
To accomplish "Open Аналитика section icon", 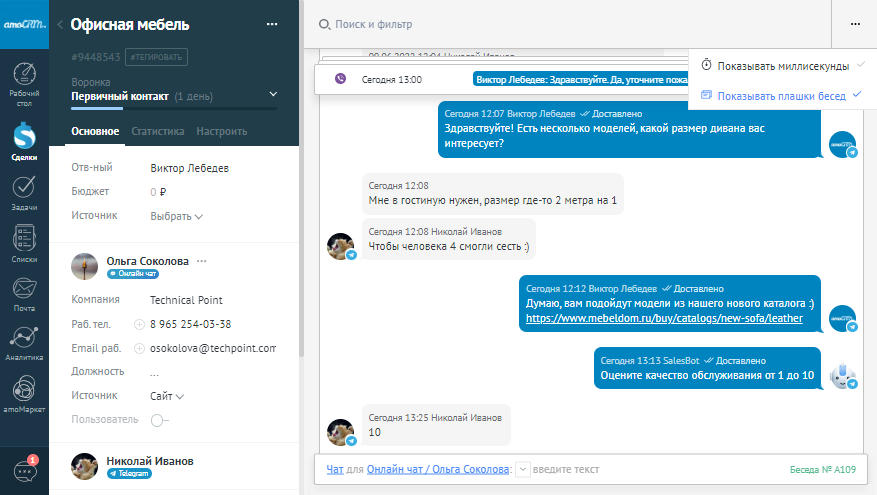I will pyautogui.click(x=24, y=342).
